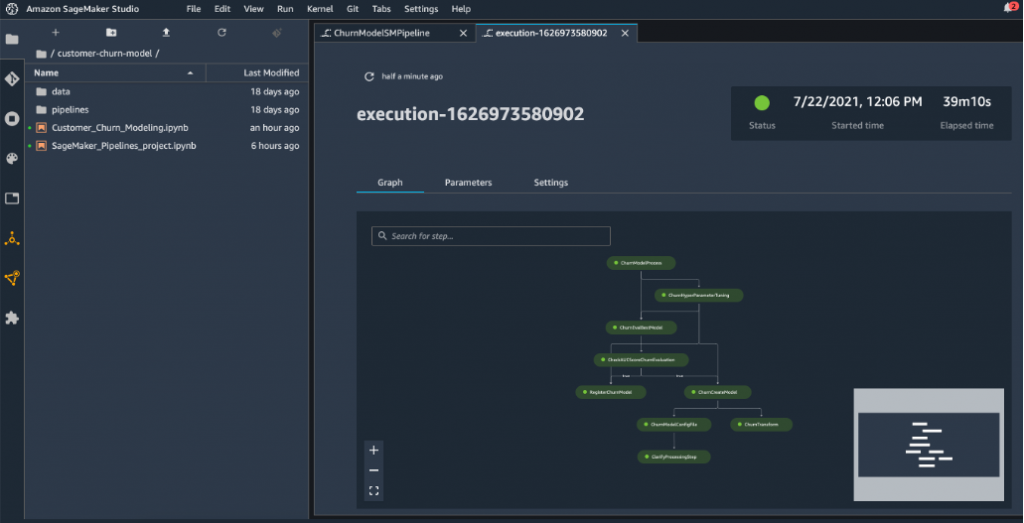The width and height of the screenshot is (1024, 523).
Task: Refresh the file list in file browser
Action: [x=221, y=32]
